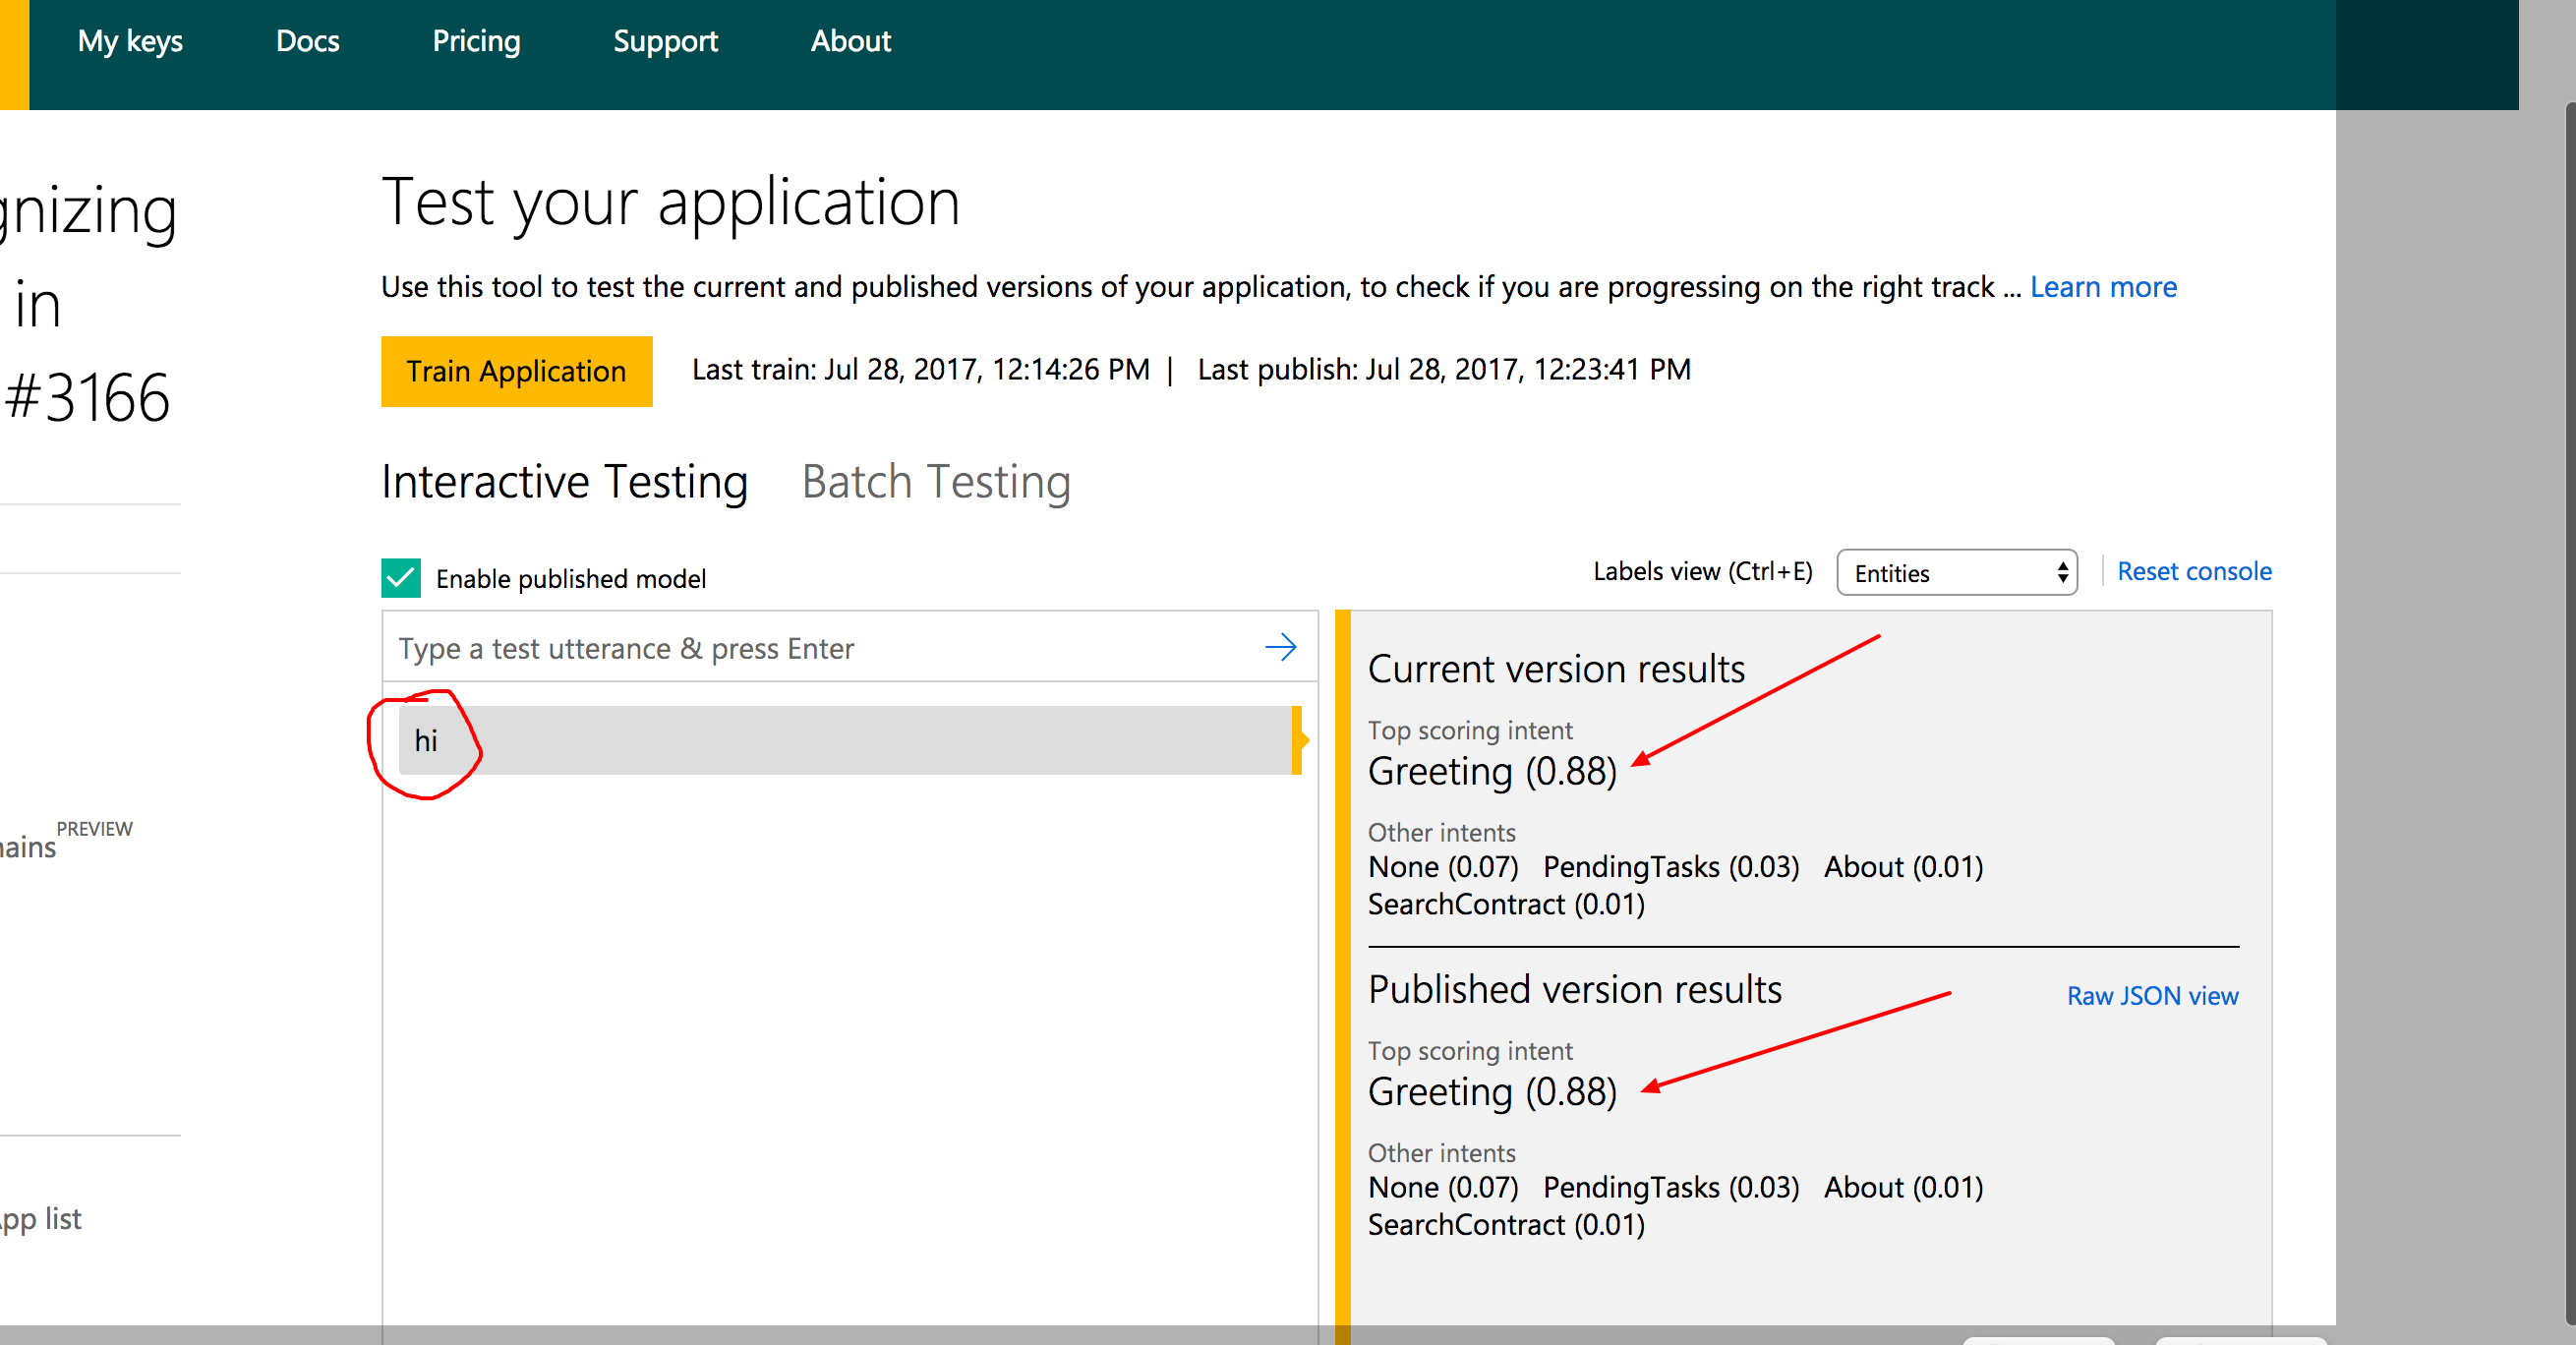Screen dimensions: 2576x1345
Task: Open the About page from the navigation bar
Action: coord(850,41)
